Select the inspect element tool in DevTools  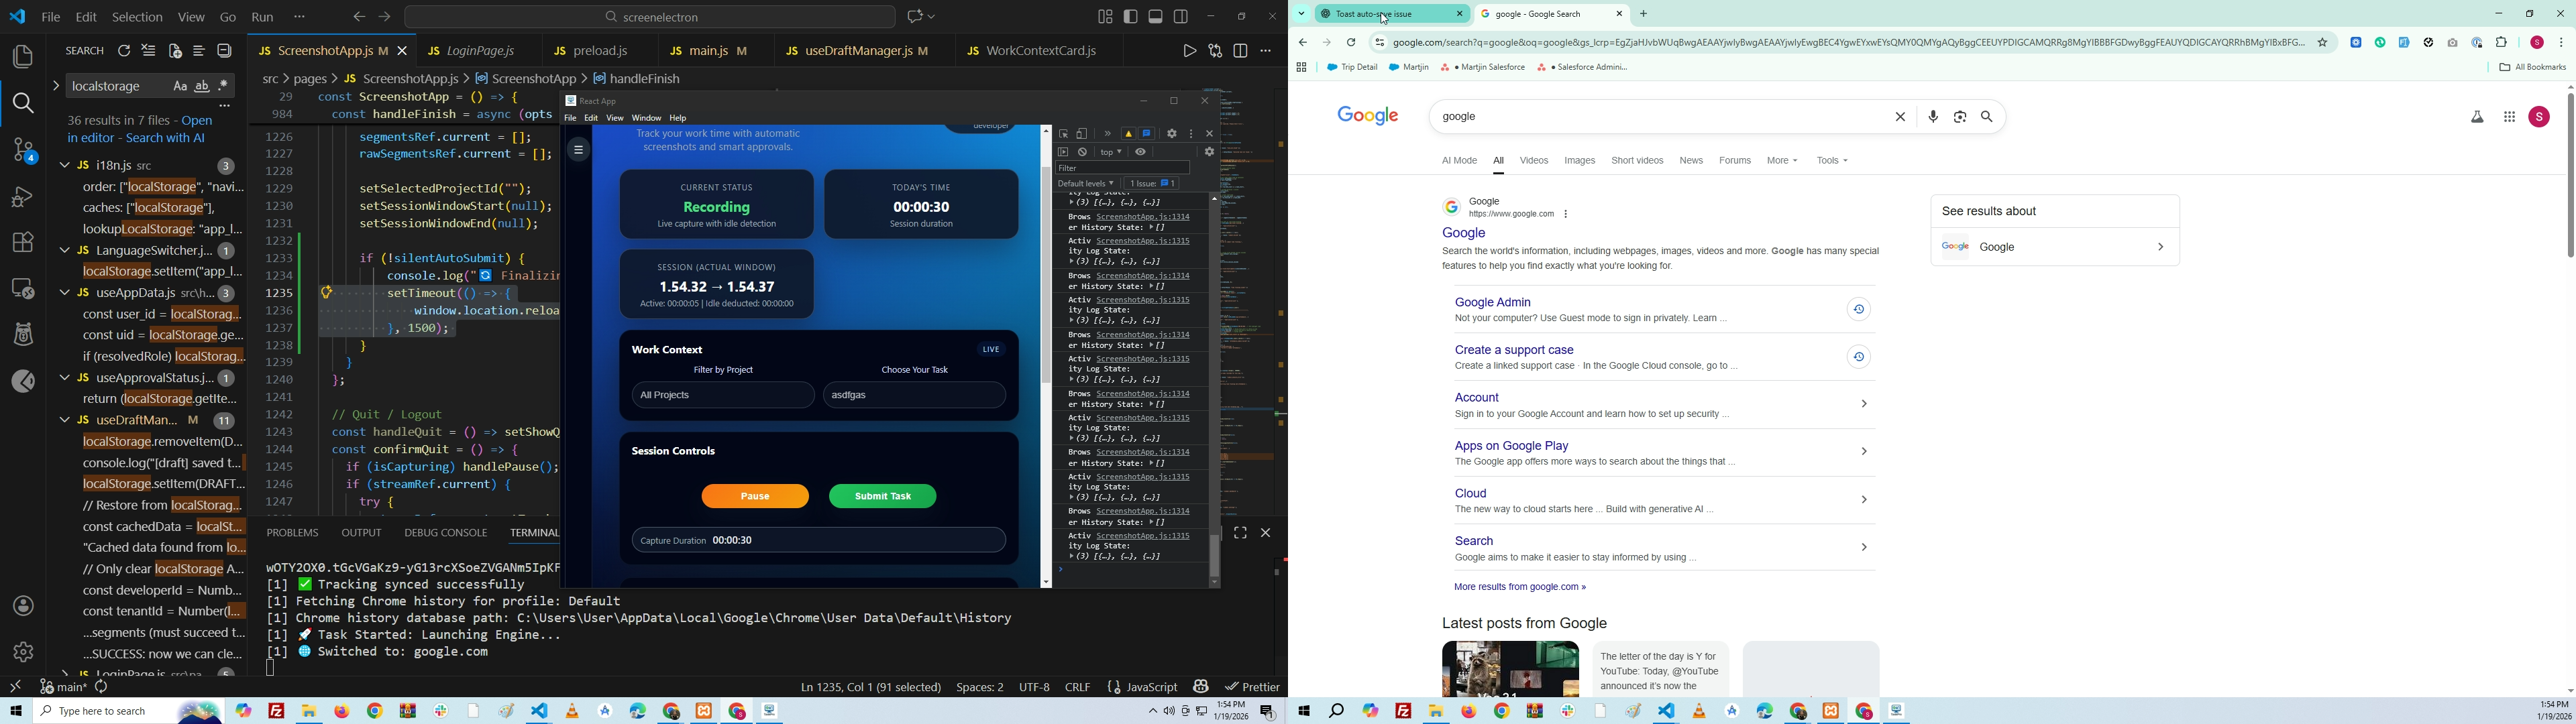(x=1064, y=134)
